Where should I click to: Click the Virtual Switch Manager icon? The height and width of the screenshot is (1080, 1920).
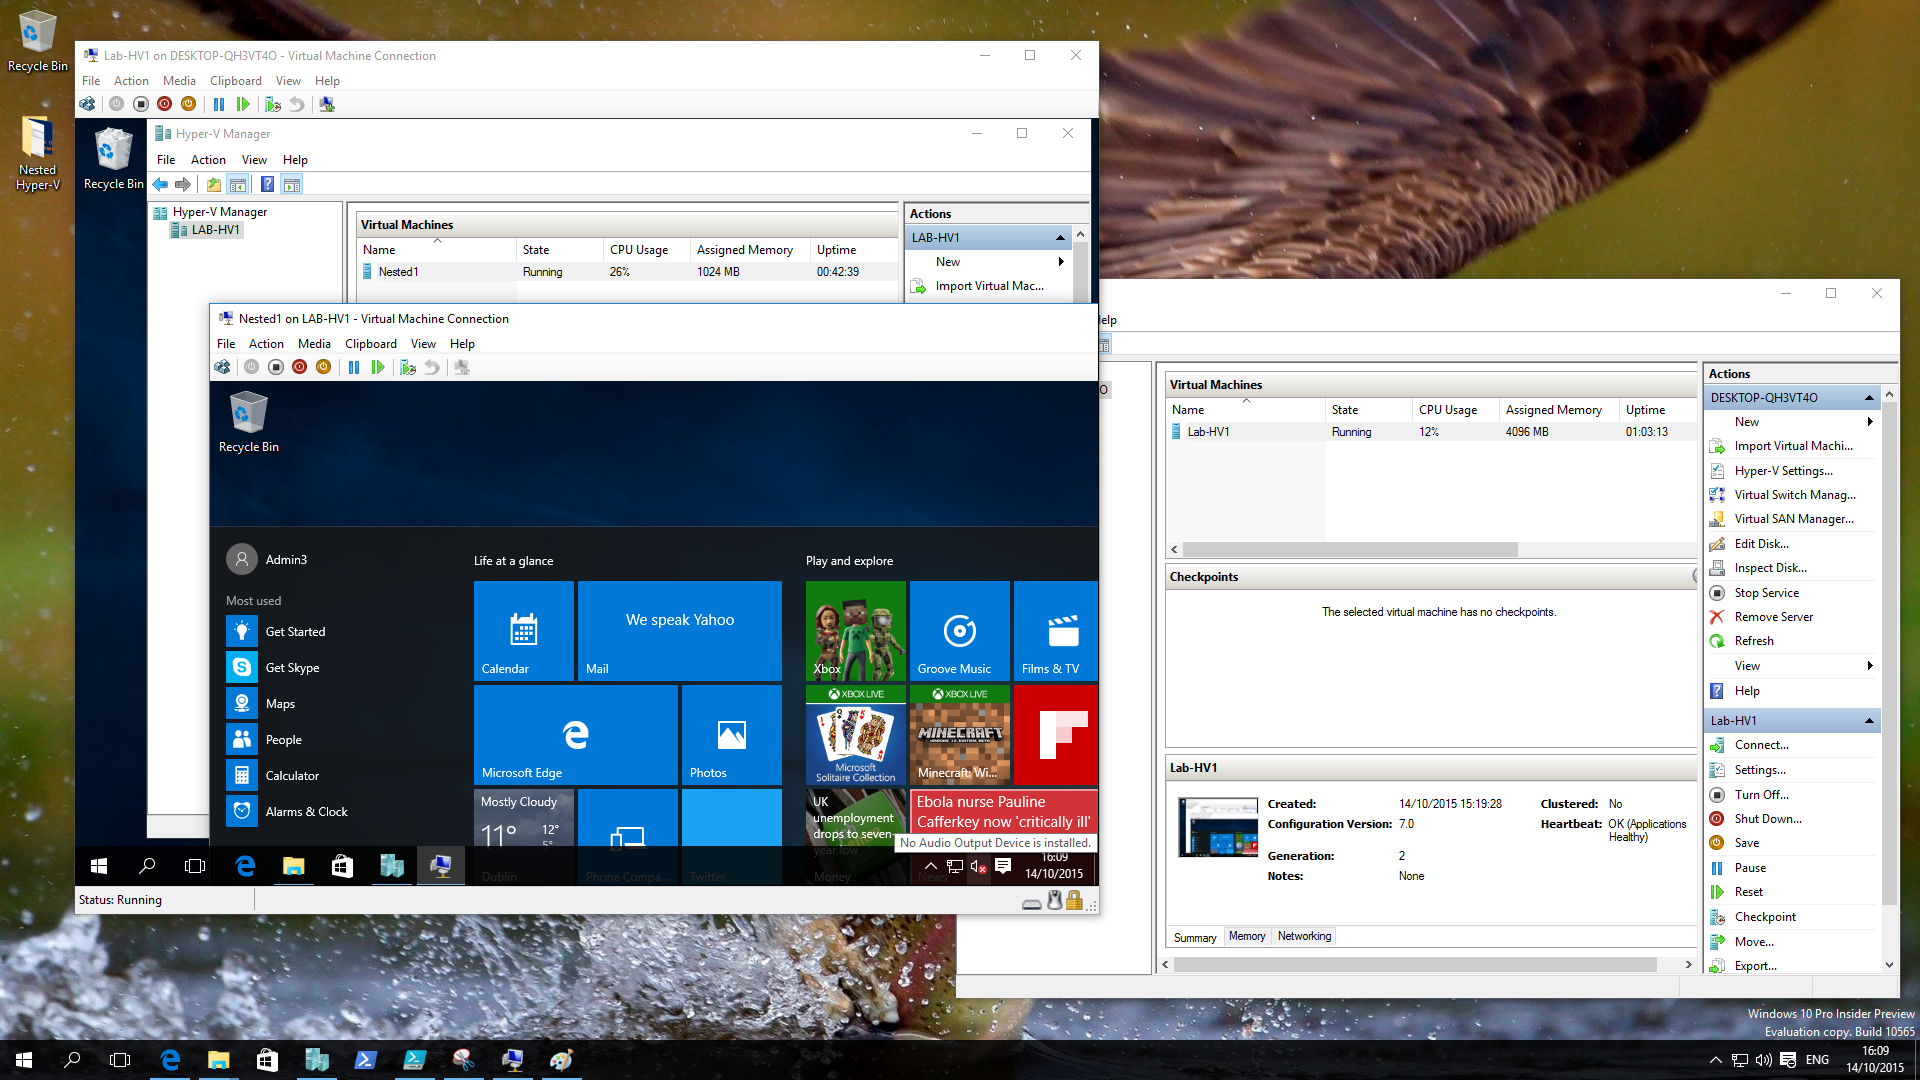1718,493
